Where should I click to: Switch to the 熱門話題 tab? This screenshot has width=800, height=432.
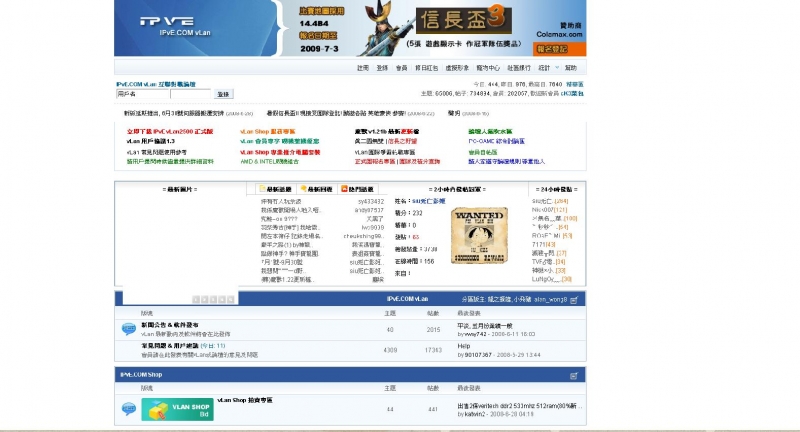[358, 189]
